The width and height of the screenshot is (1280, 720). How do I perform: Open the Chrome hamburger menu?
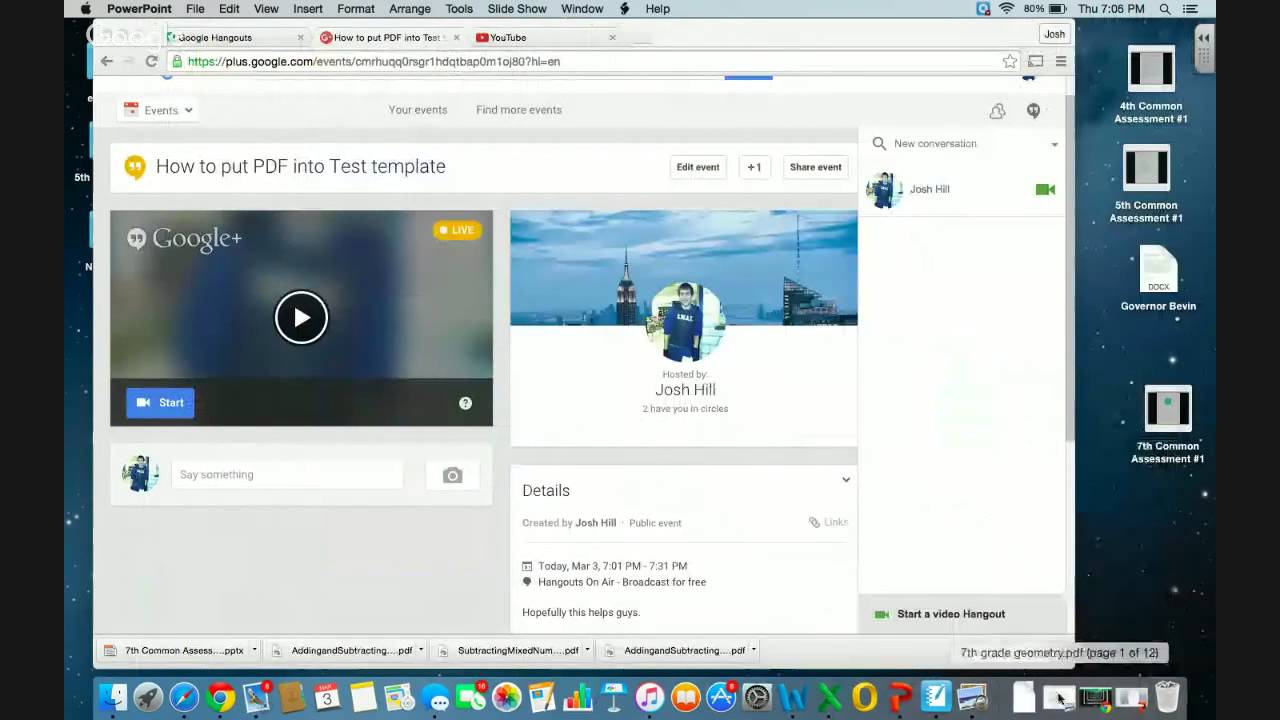pyautogui.click(x=1061, y=61)
